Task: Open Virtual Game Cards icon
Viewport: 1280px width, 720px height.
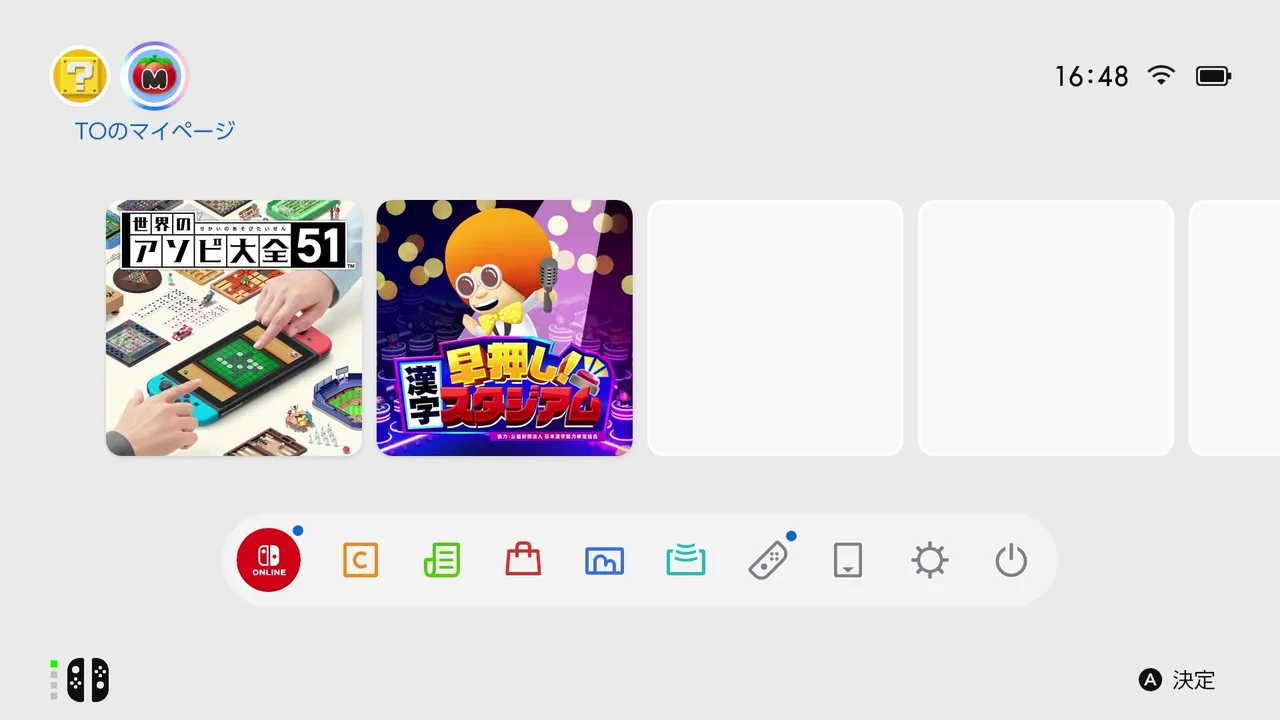Action: coord(848,560)
